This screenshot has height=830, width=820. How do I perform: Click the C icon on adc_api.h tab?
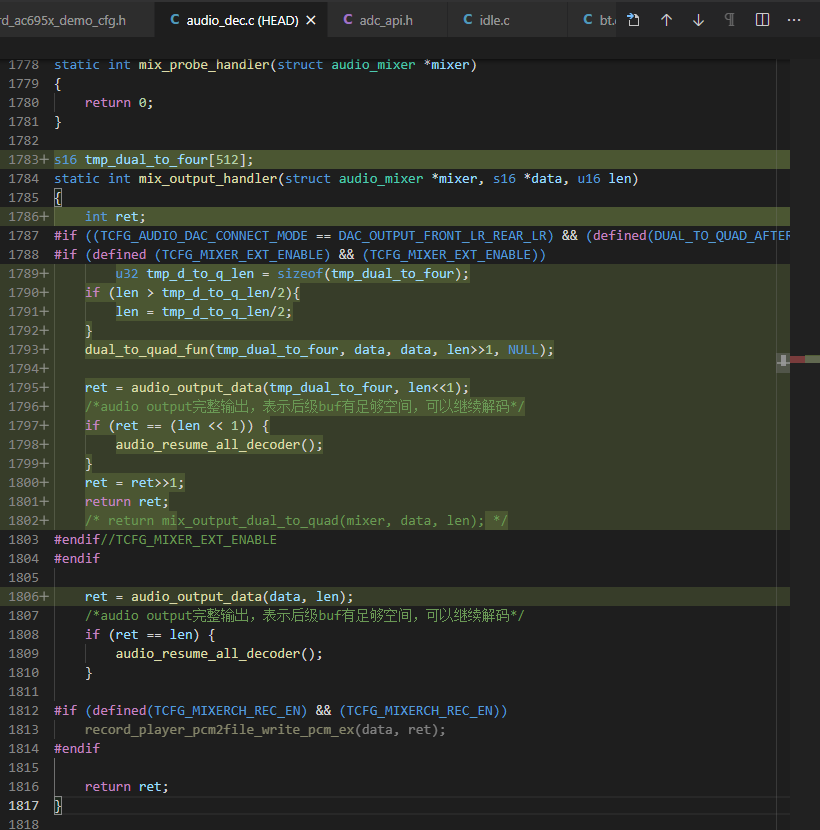[348, 20]
